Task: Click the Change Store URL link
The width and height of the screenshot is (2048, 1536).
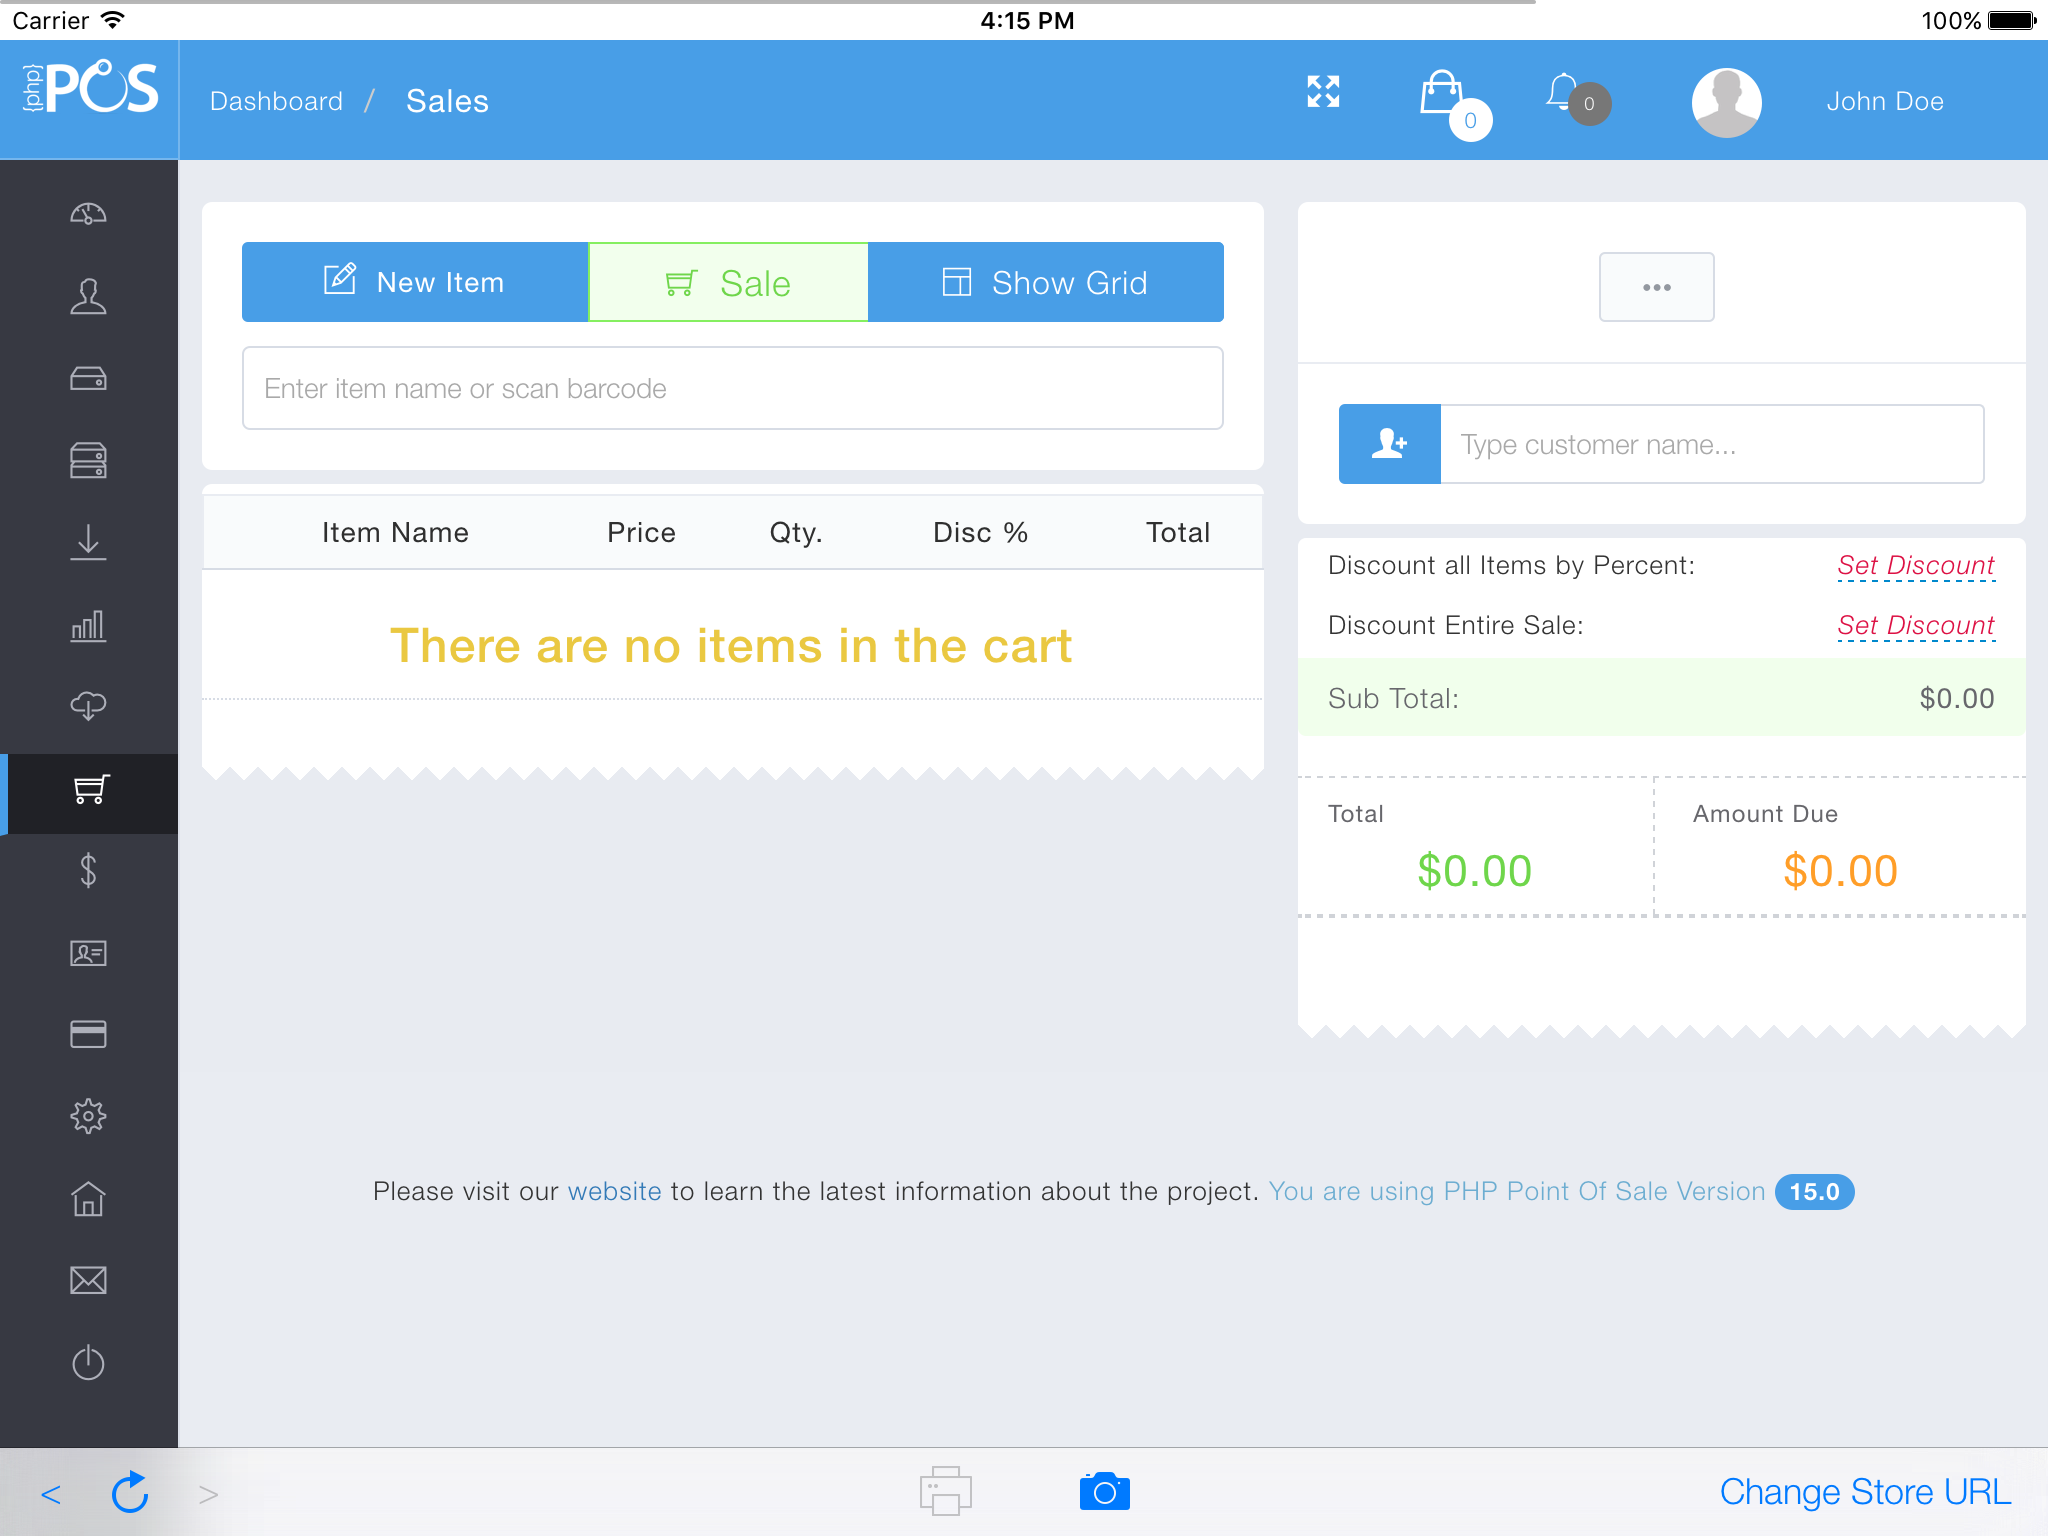Action: (x=1866, y=1491)
